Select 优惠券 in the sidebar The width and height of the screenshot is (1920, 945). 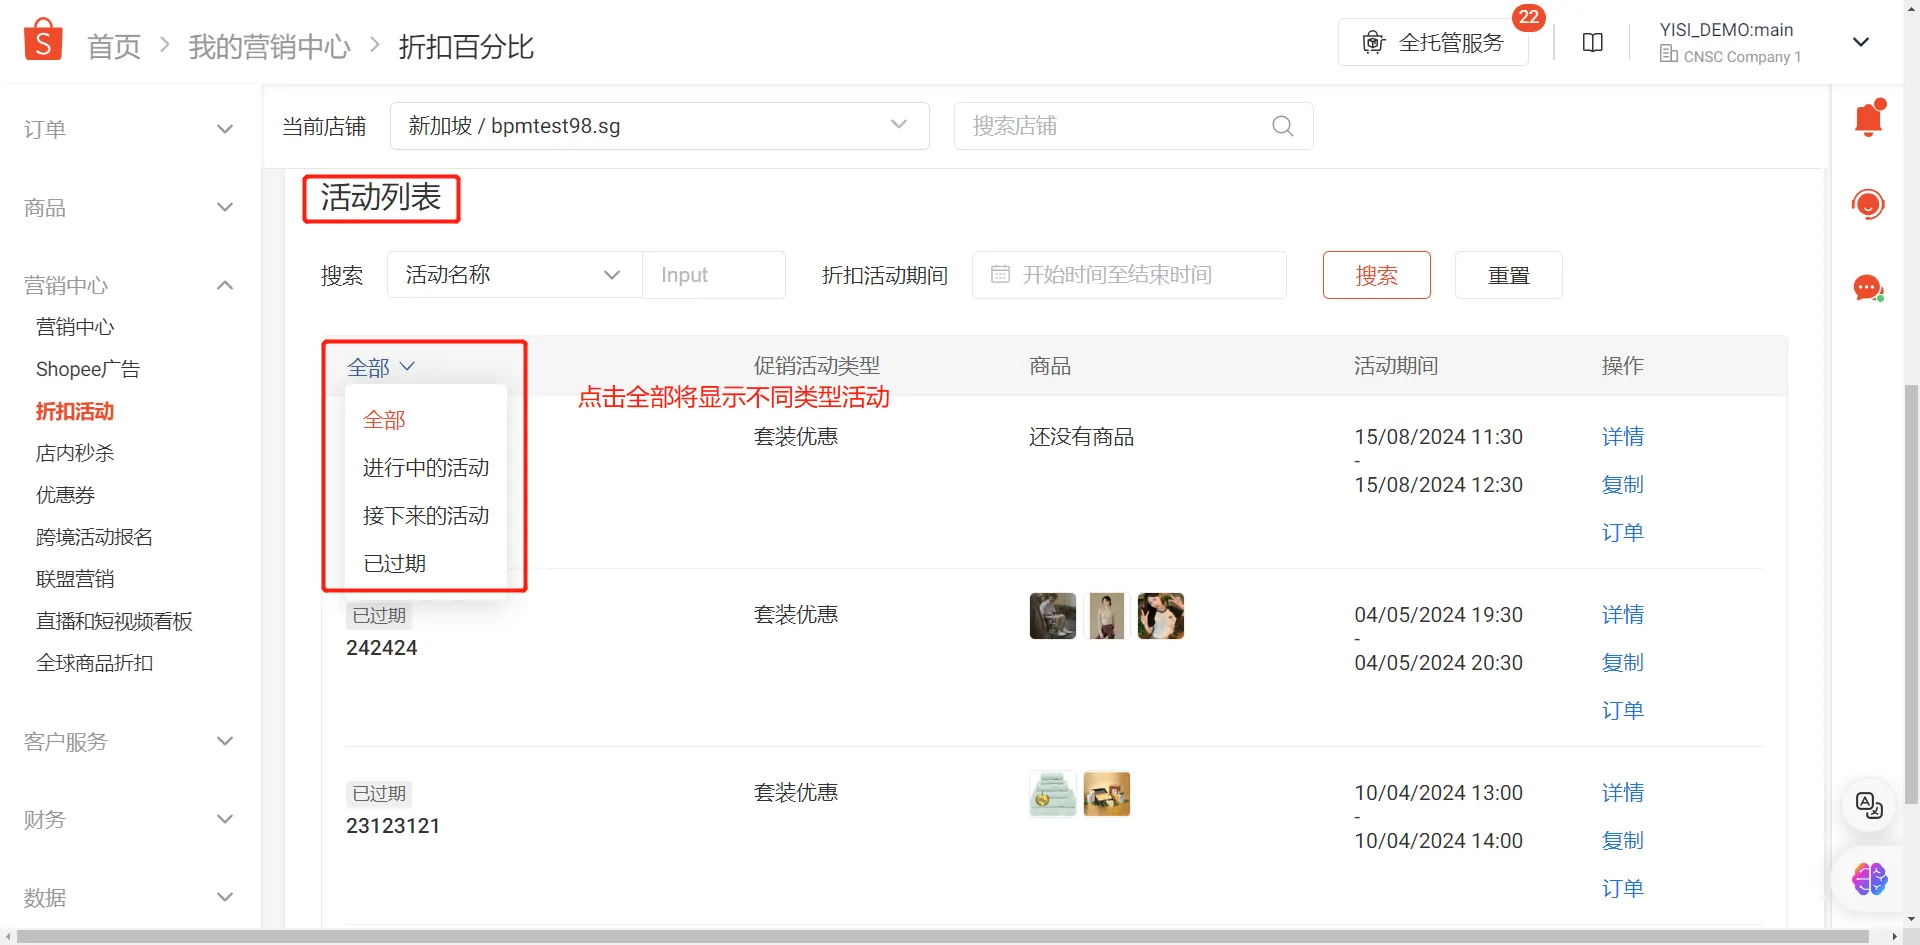[x=64, y=494]
